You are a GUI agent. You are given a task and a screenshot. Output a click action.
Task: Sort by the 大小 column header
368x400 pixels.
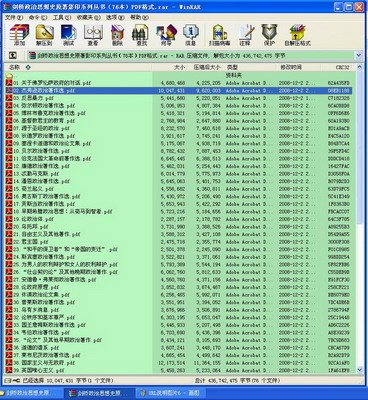point(170,67)
